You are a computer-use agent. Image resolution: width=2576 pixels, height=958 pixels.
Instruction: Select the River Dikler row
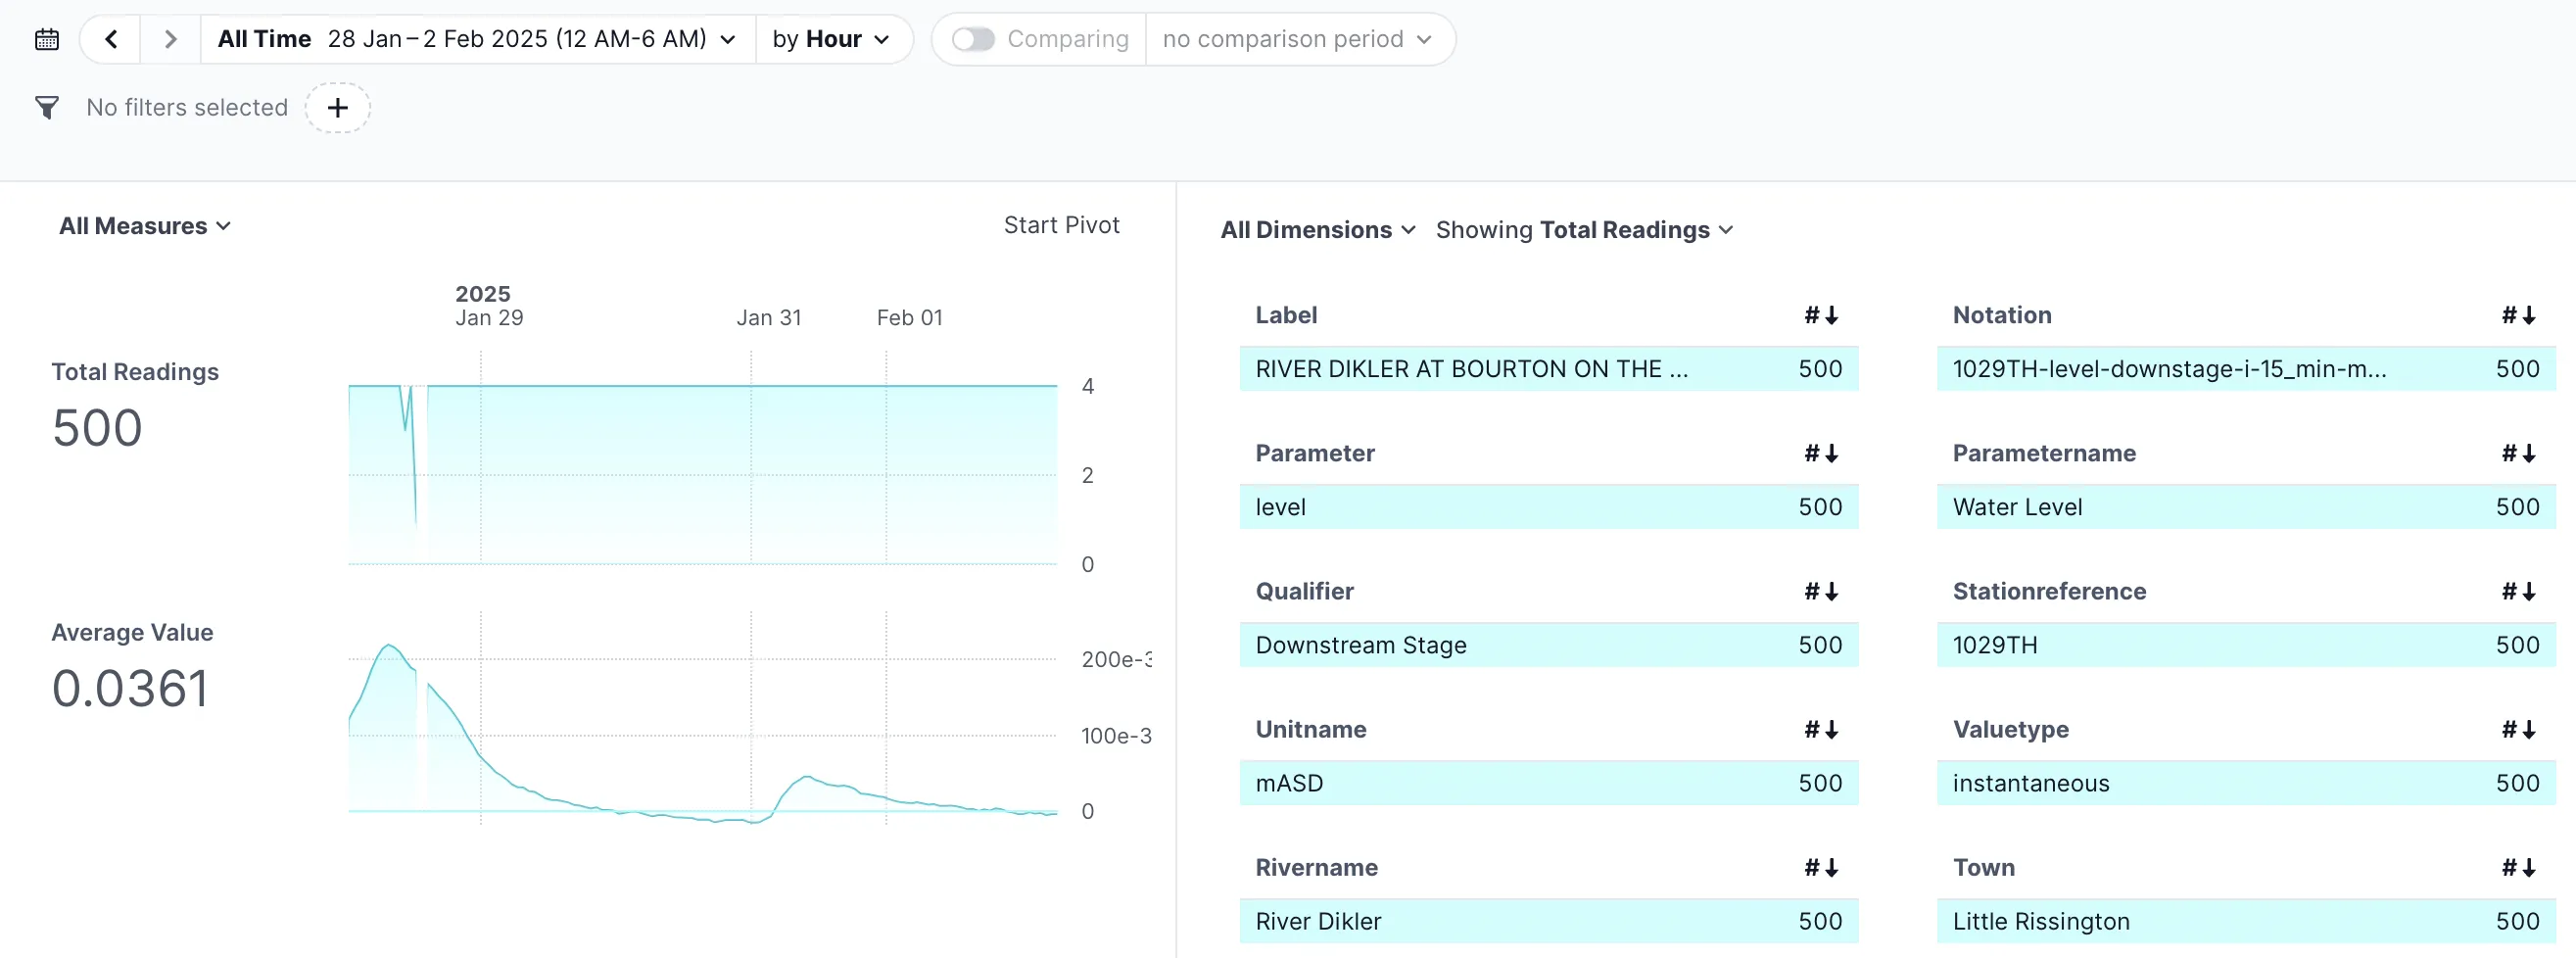click(1547, 921)
